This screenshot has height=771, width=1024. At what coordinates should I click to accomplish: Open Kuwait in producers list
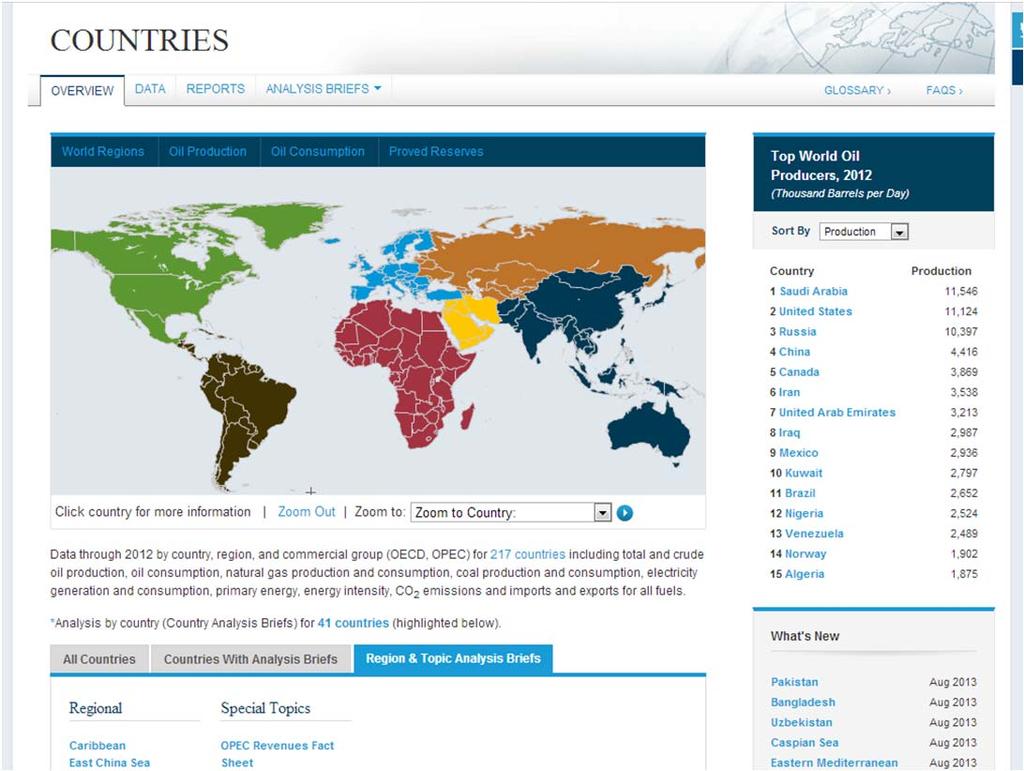click(803, 473)
